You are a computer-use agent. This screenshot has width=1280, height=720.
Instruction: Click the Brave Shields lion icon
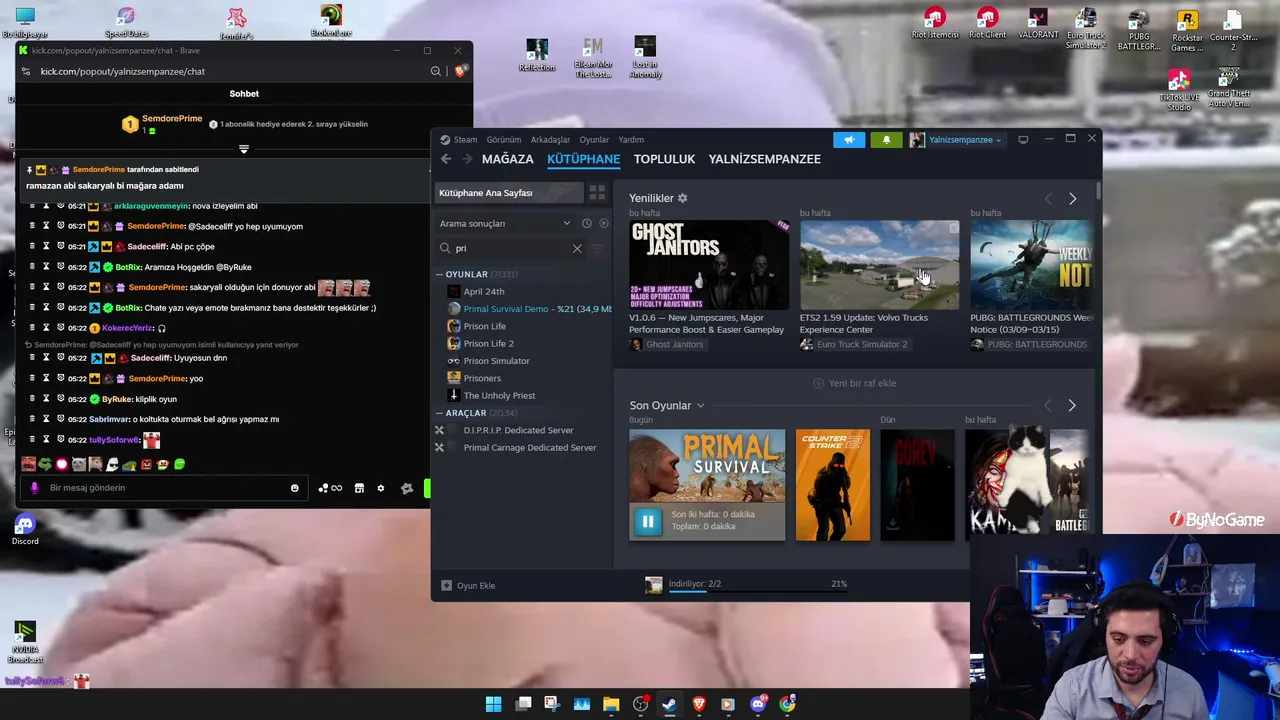[x=460, y=71]
